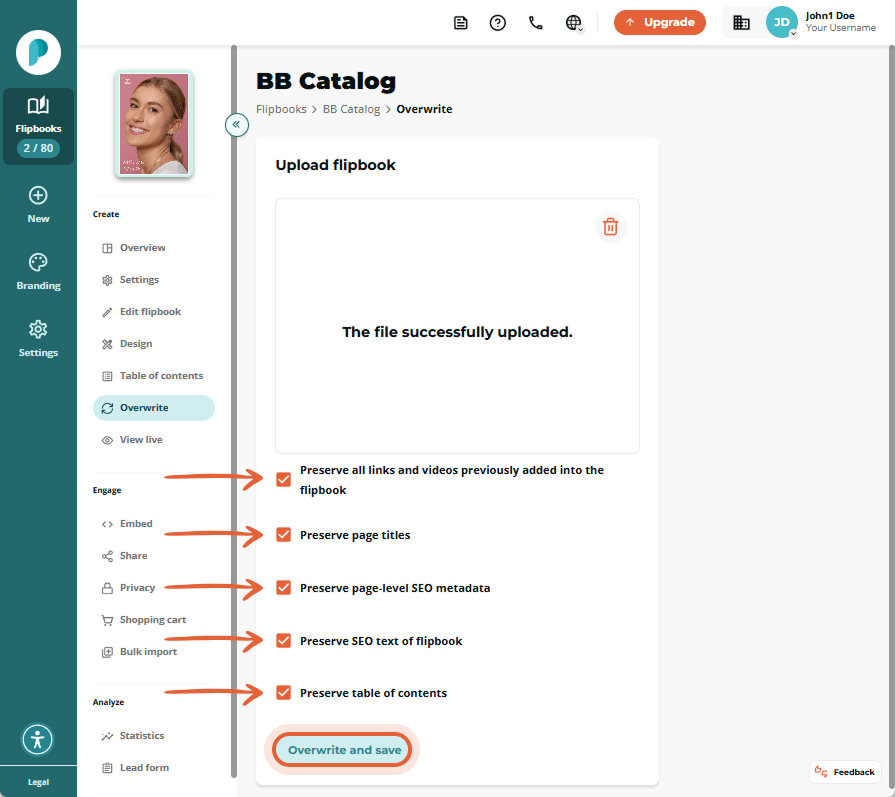Click the file upload area
The height and width of the screenshot is (797, 895).
457,326
